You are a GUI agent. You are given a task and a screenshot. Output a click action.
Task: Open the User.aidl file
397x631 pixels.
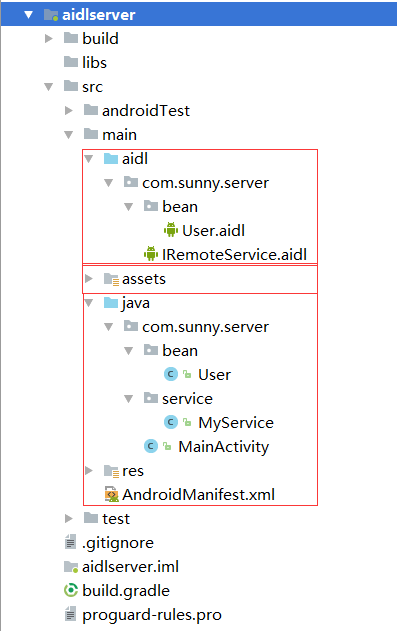click(214, 231)
